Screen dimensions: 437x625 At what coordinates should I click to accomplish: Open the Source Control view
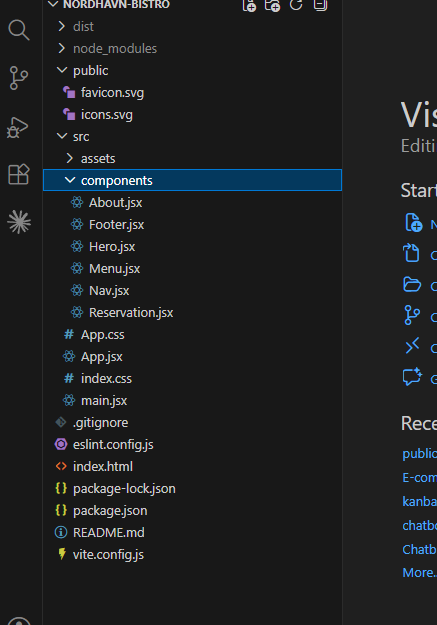click(19, 78)
